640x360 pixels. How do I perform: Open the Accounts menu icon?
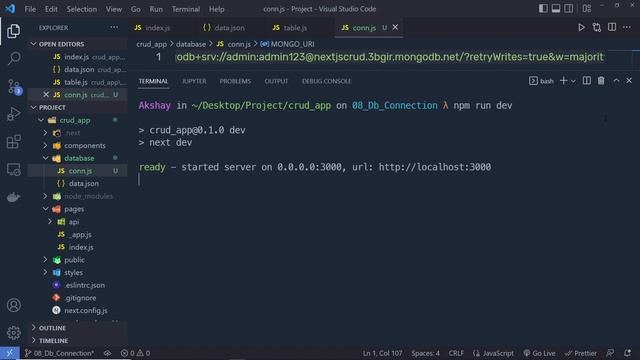(13, 305)
